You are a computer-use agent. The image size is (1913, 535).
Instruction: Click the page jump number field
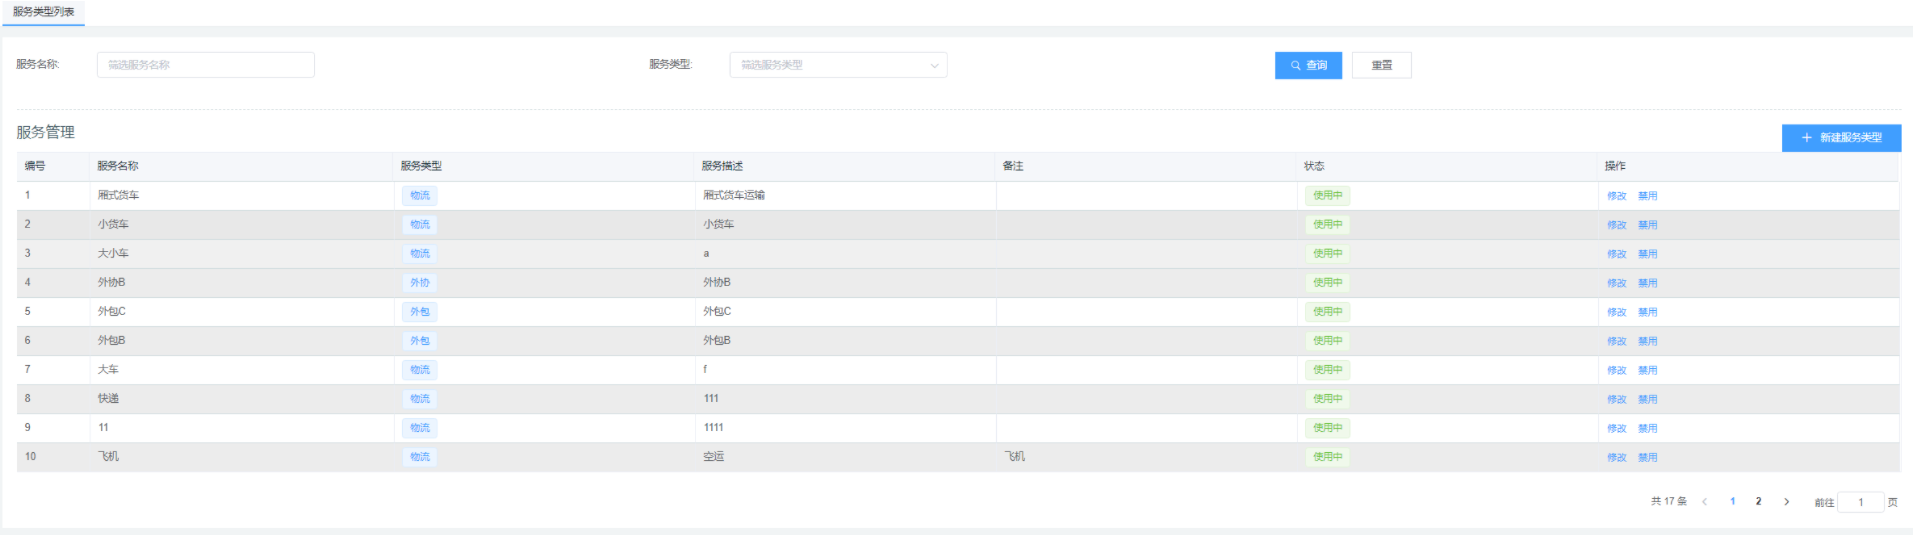pyautogui.click(x=1860, y=502)
